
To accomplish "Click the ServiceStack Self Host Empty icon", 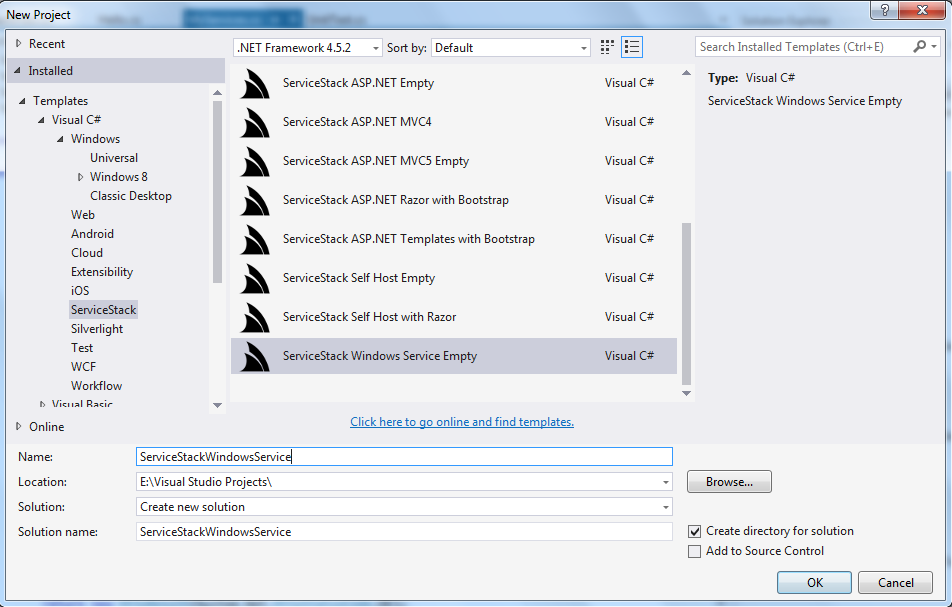I will tap(255, 279).
